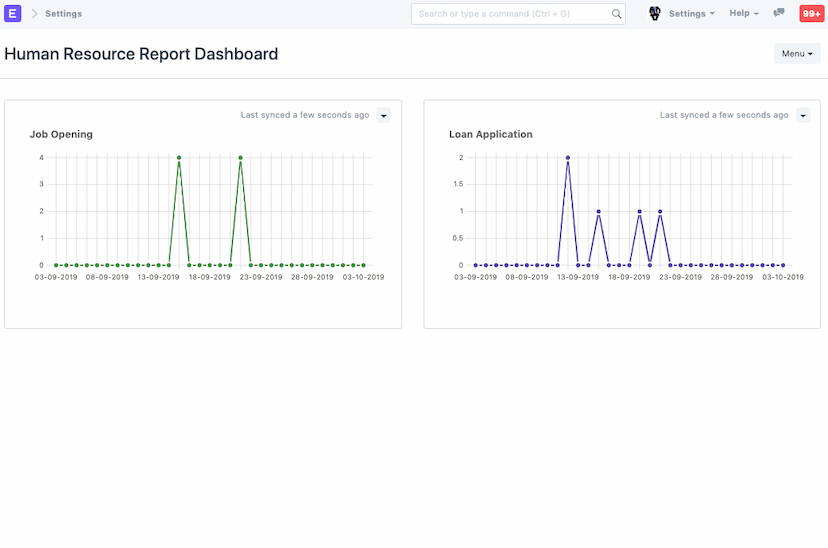The width and height of the screenshot is (828, 548).
Task: Click the Loan Application chart title
Action: 491,134
